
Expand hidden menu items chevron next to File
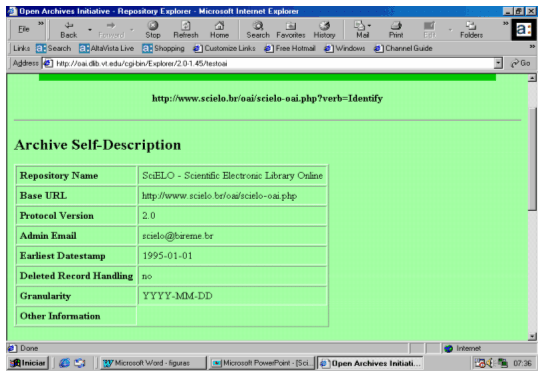point(41,24)
